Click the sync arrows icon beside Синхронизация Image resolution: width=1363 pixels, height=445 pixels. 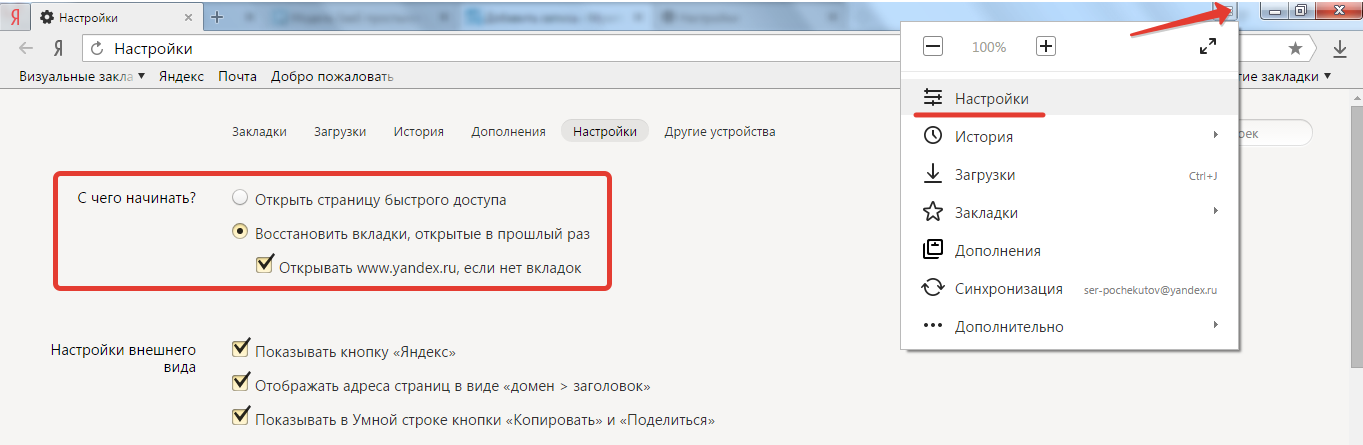coord(932,288)
